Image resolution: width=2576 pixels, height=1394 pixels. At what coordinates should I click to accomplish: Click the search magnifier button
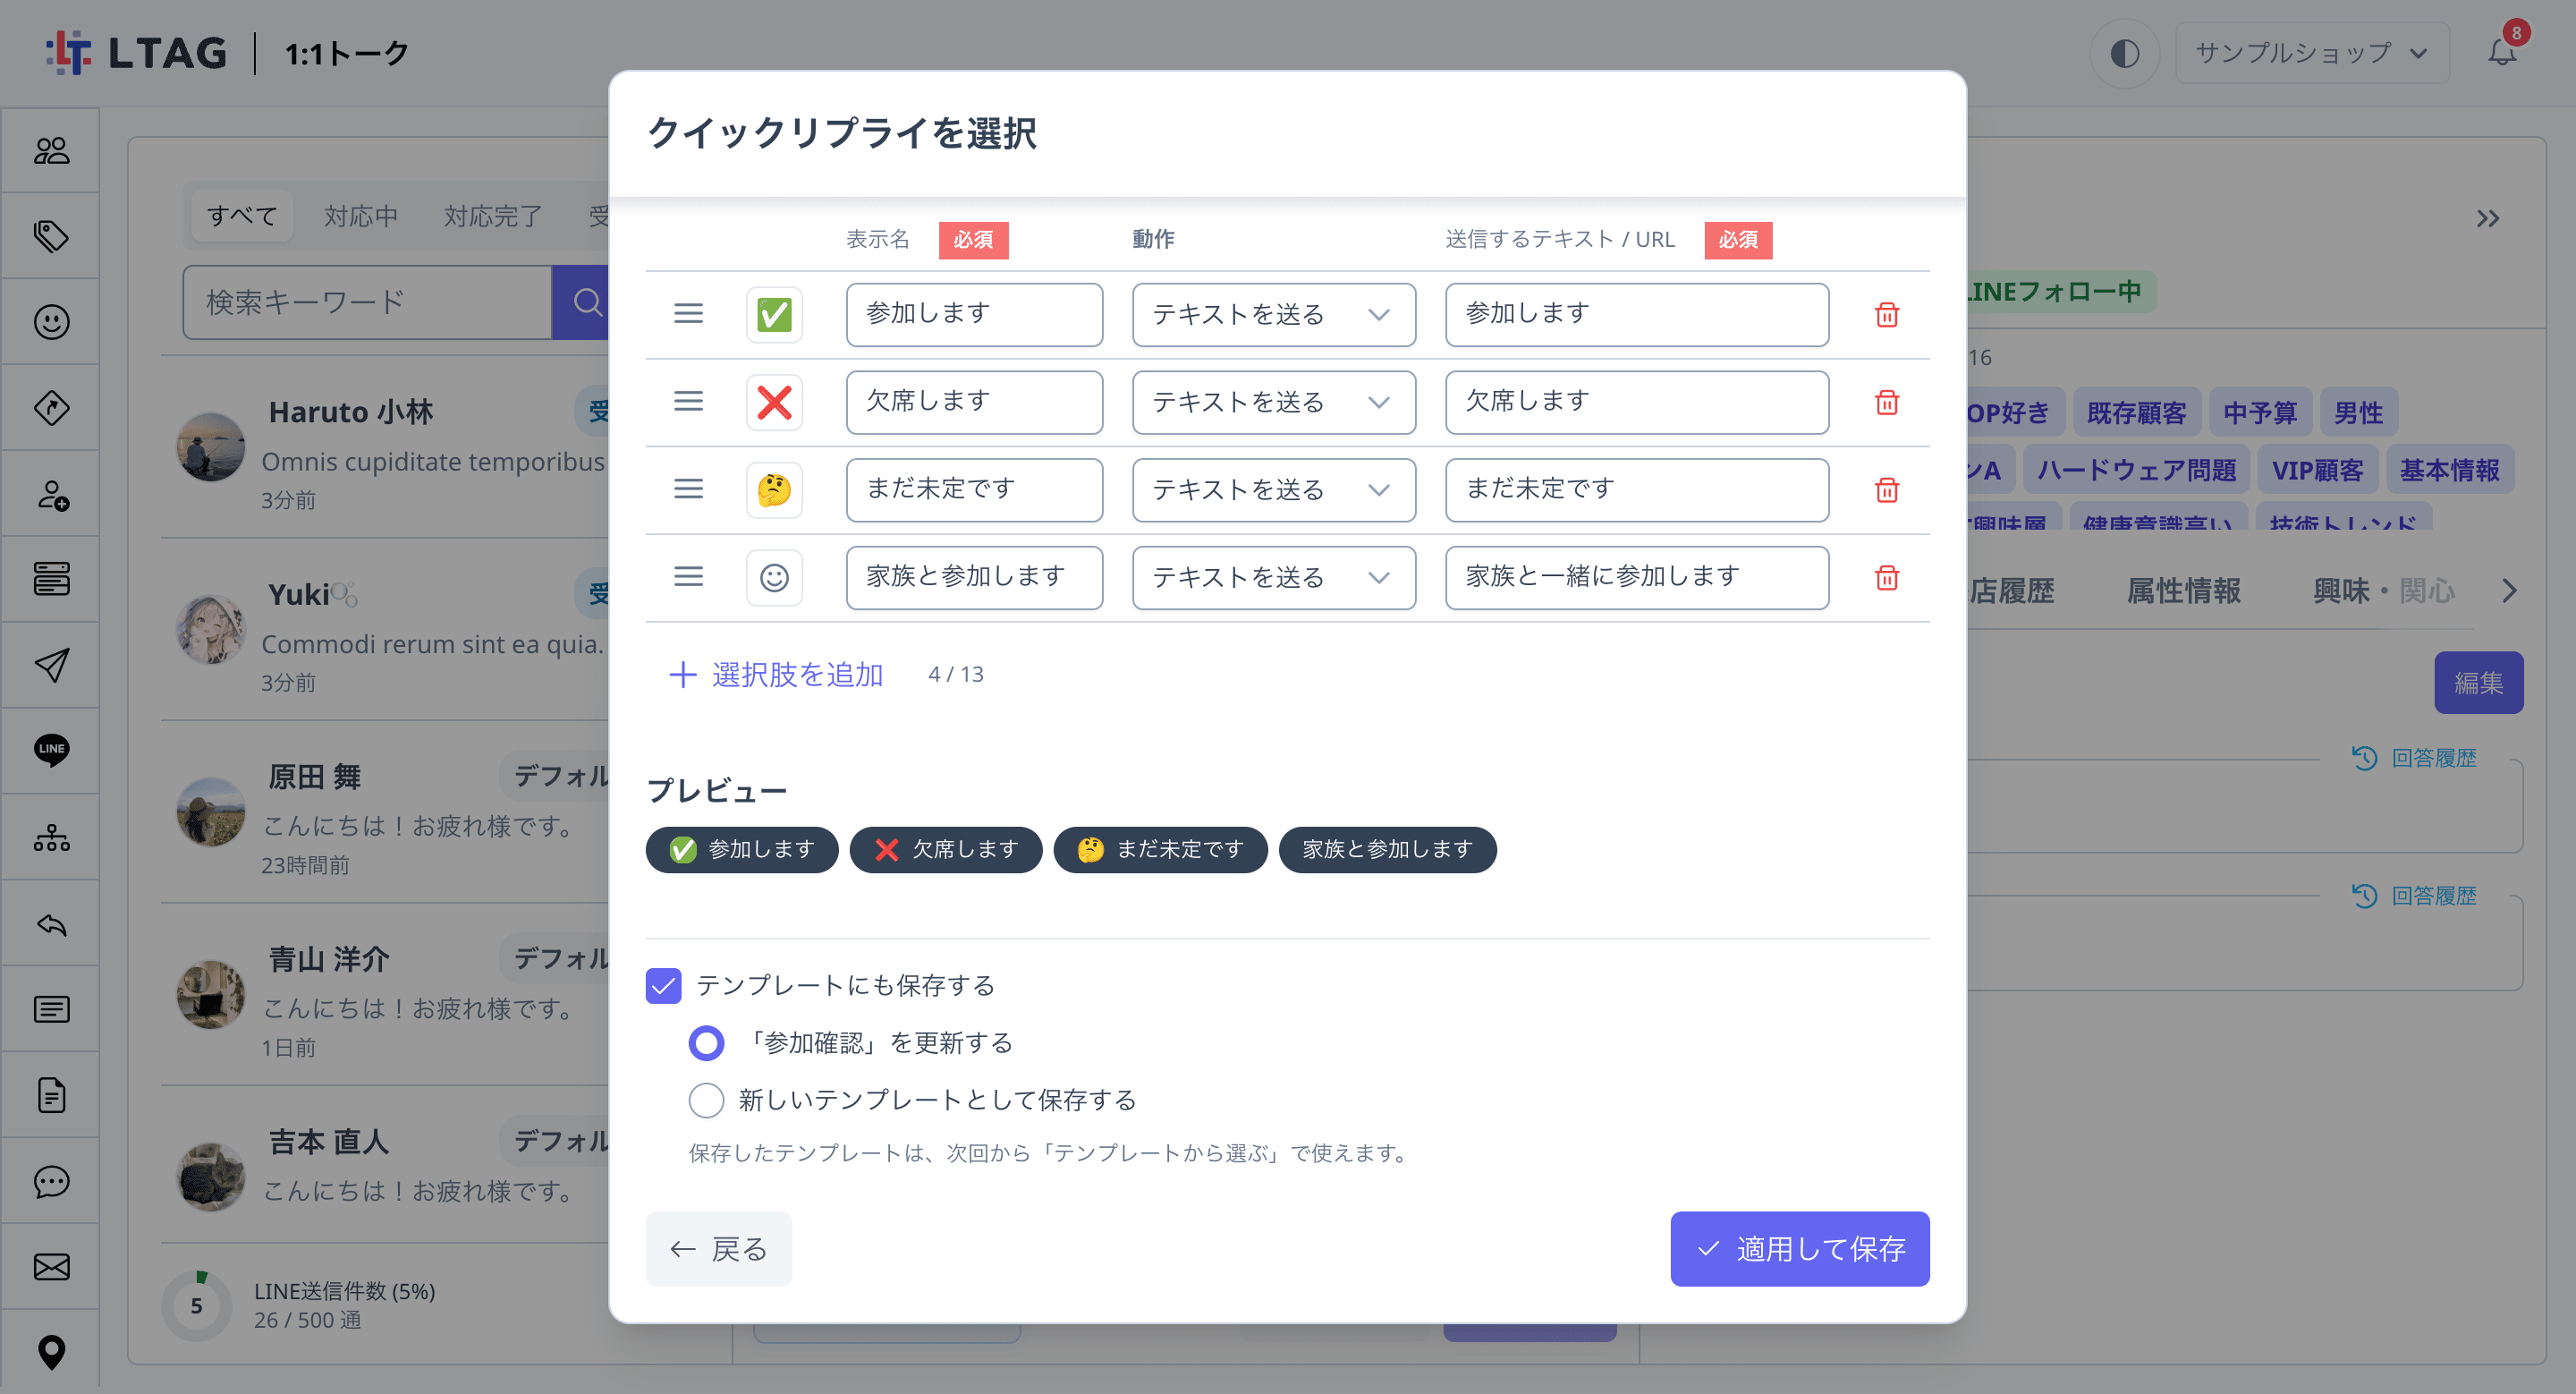[586, 302]
